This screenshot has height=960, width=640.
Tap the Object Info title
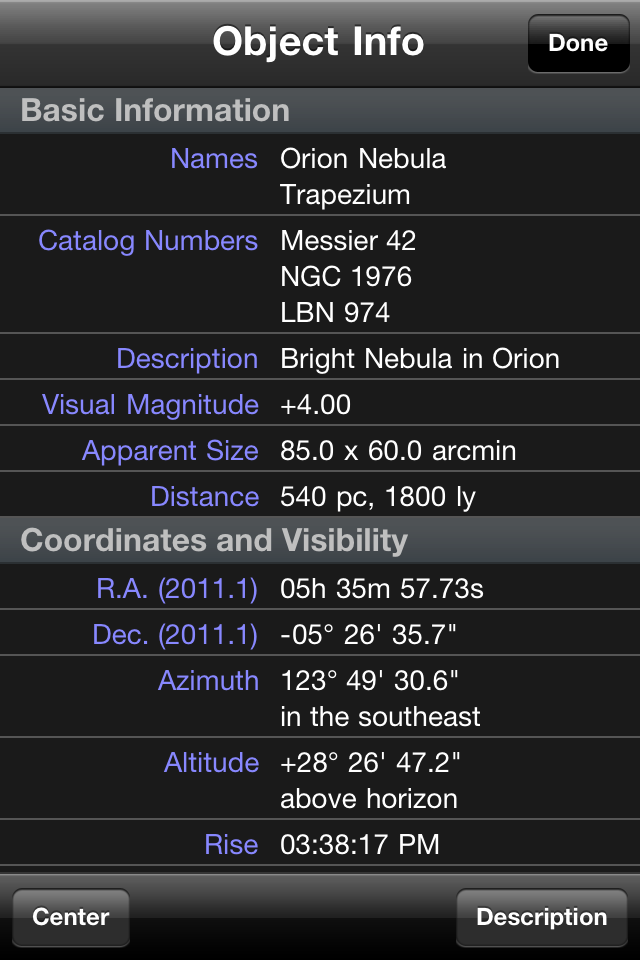[x=318, y=42]
